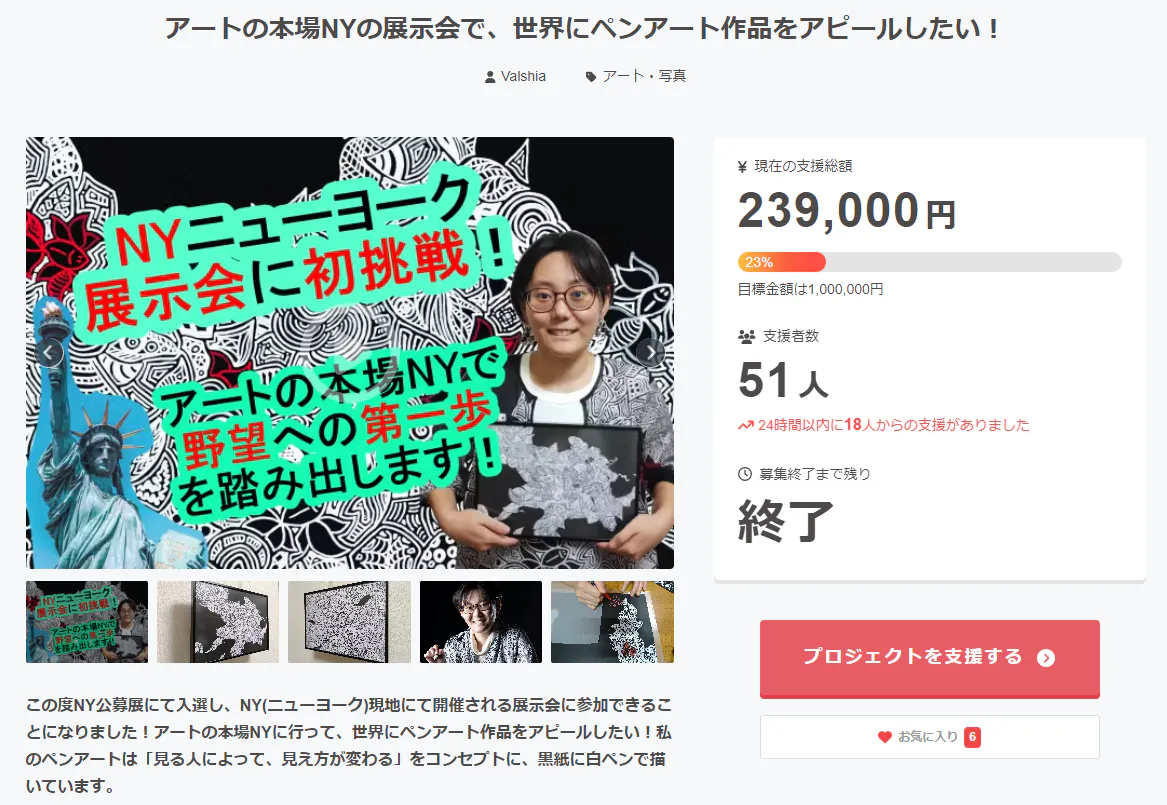Select the fourth thumbnail of artist portrait
This screenshot has width=1167, height=805.
481,622
